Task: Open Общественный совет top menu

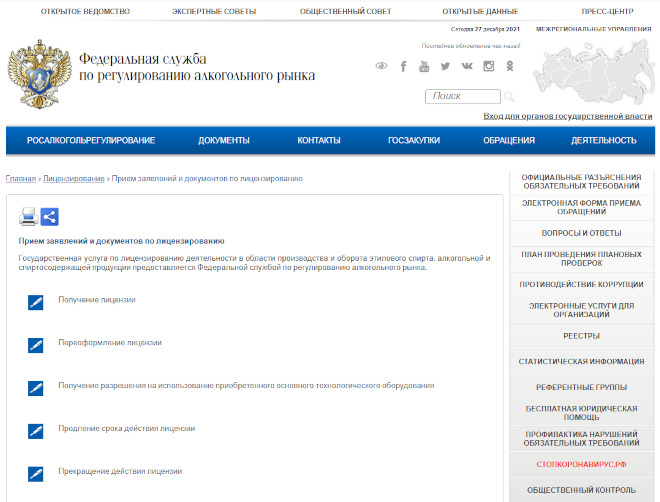Action: [345, 11]
